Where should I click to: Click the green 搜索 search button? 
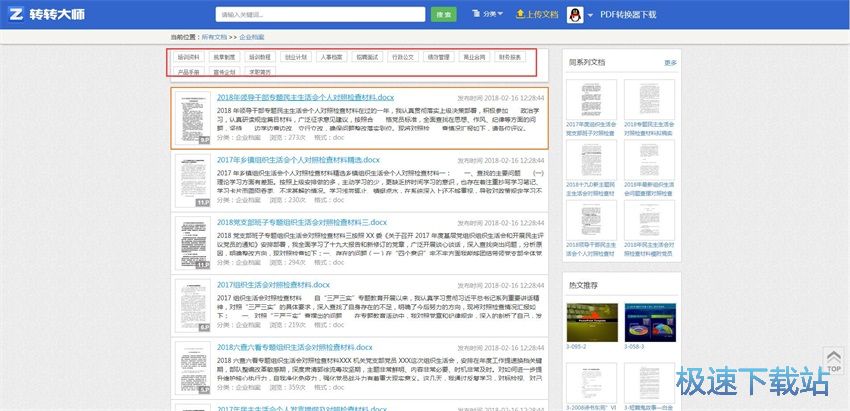tap(443, 15)
